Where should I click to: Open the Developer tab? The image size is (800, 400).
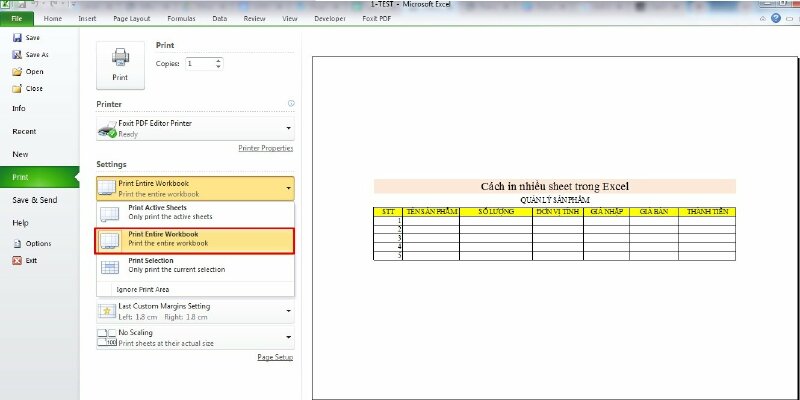pyautogui.click(x=330, y=19)
